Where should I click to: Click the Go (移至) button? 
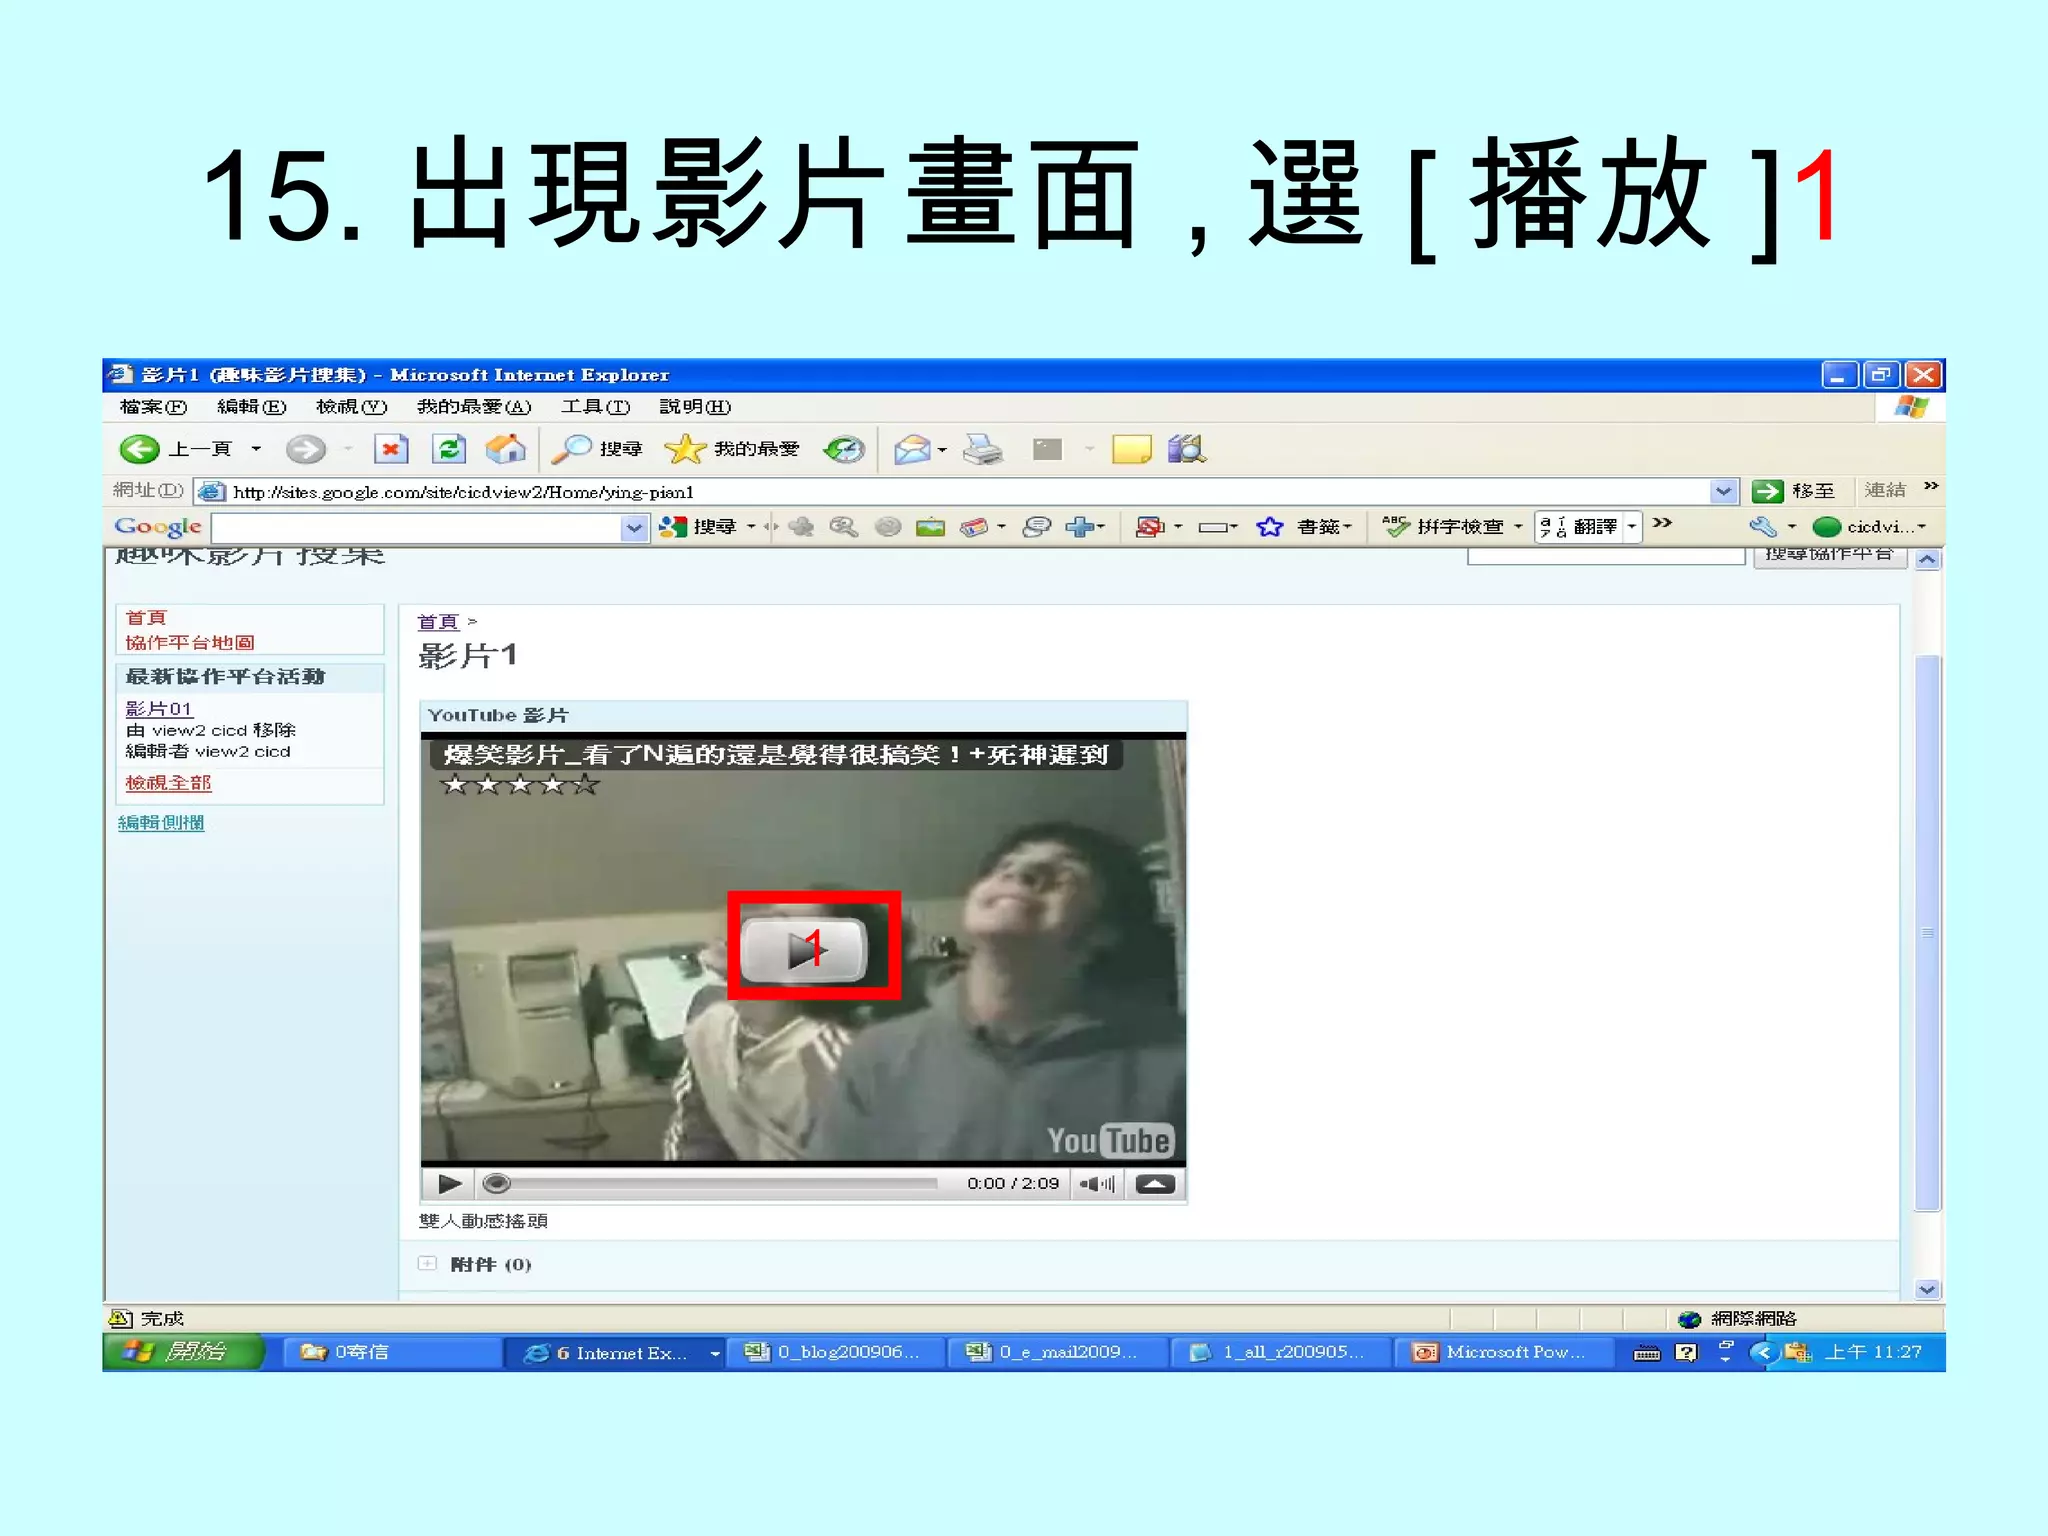1795,491
